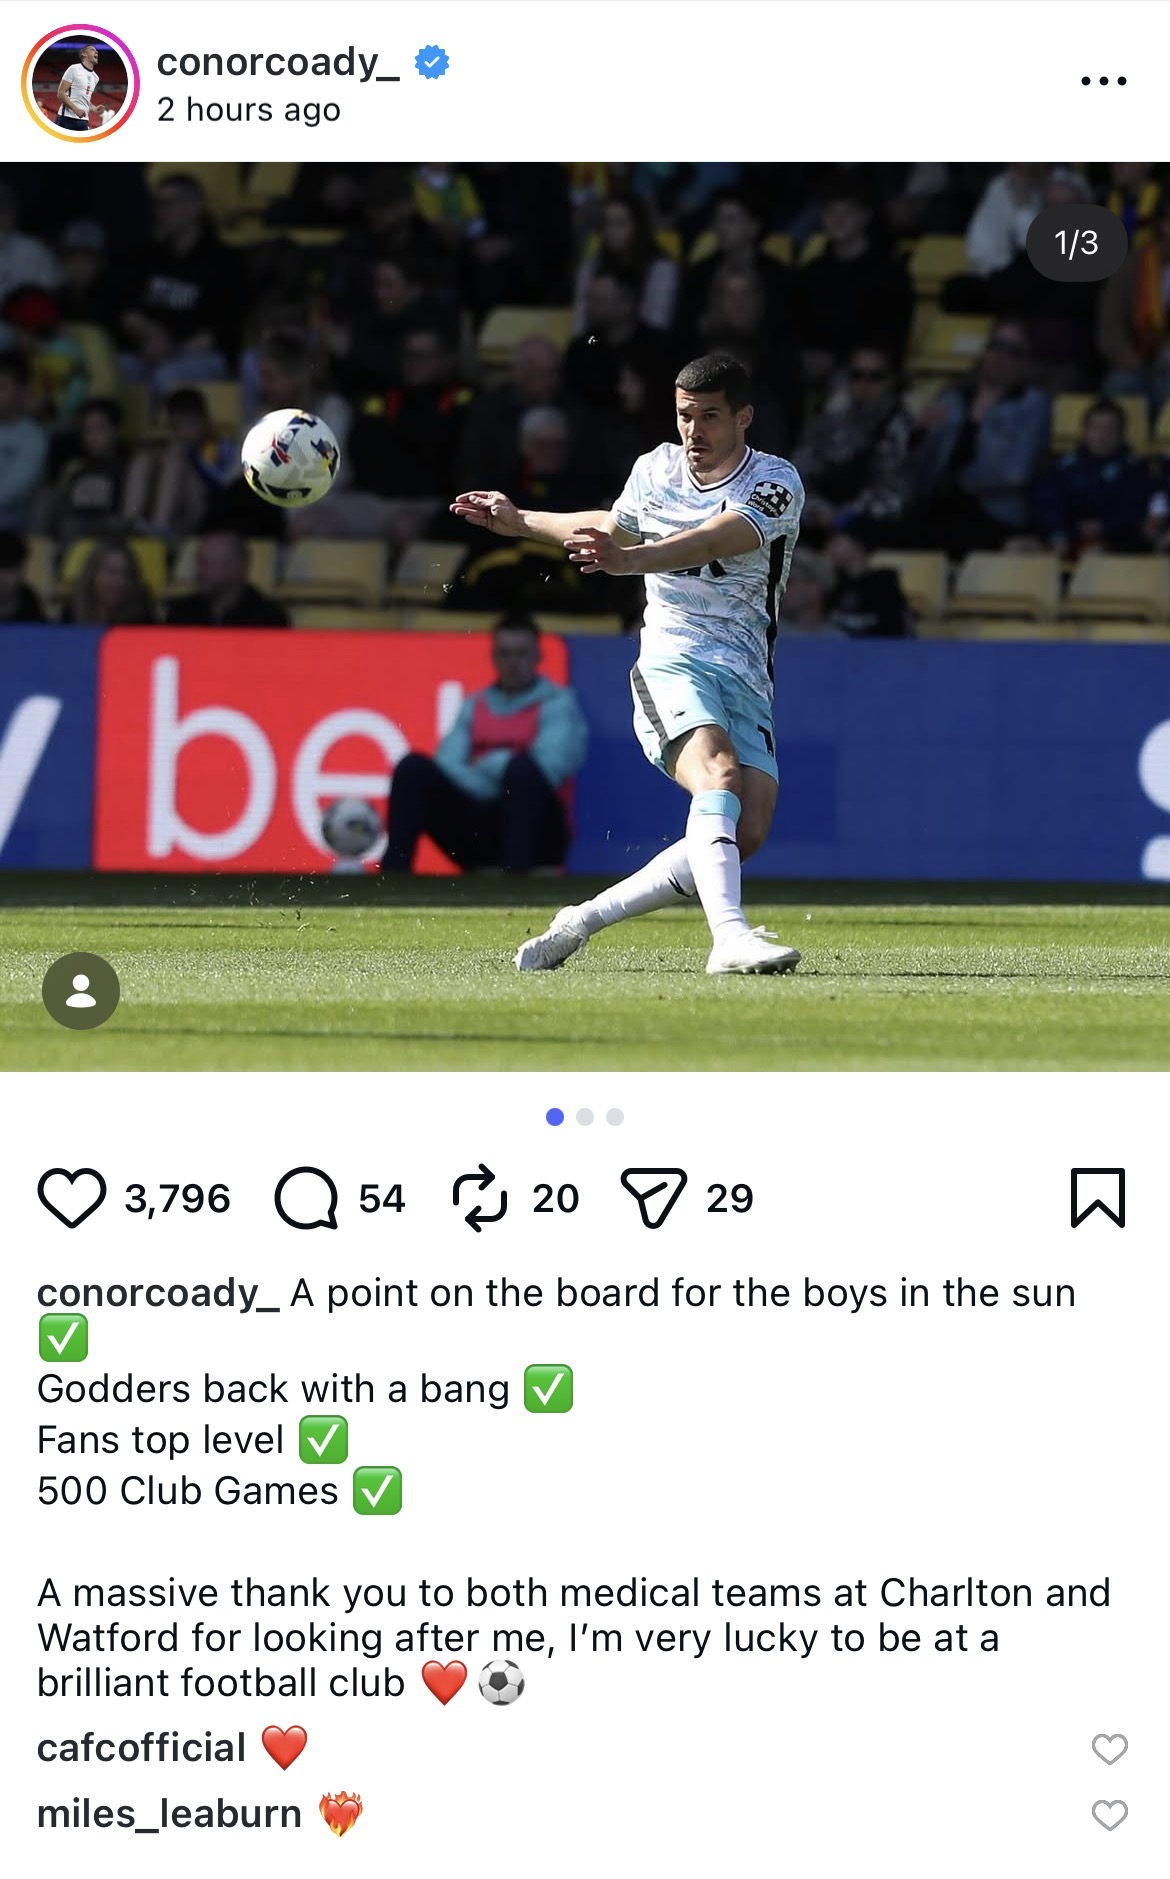Open the three-dot more options menu
The width and height of the screenshot is (1170, 1879).
coord(1104,81)
